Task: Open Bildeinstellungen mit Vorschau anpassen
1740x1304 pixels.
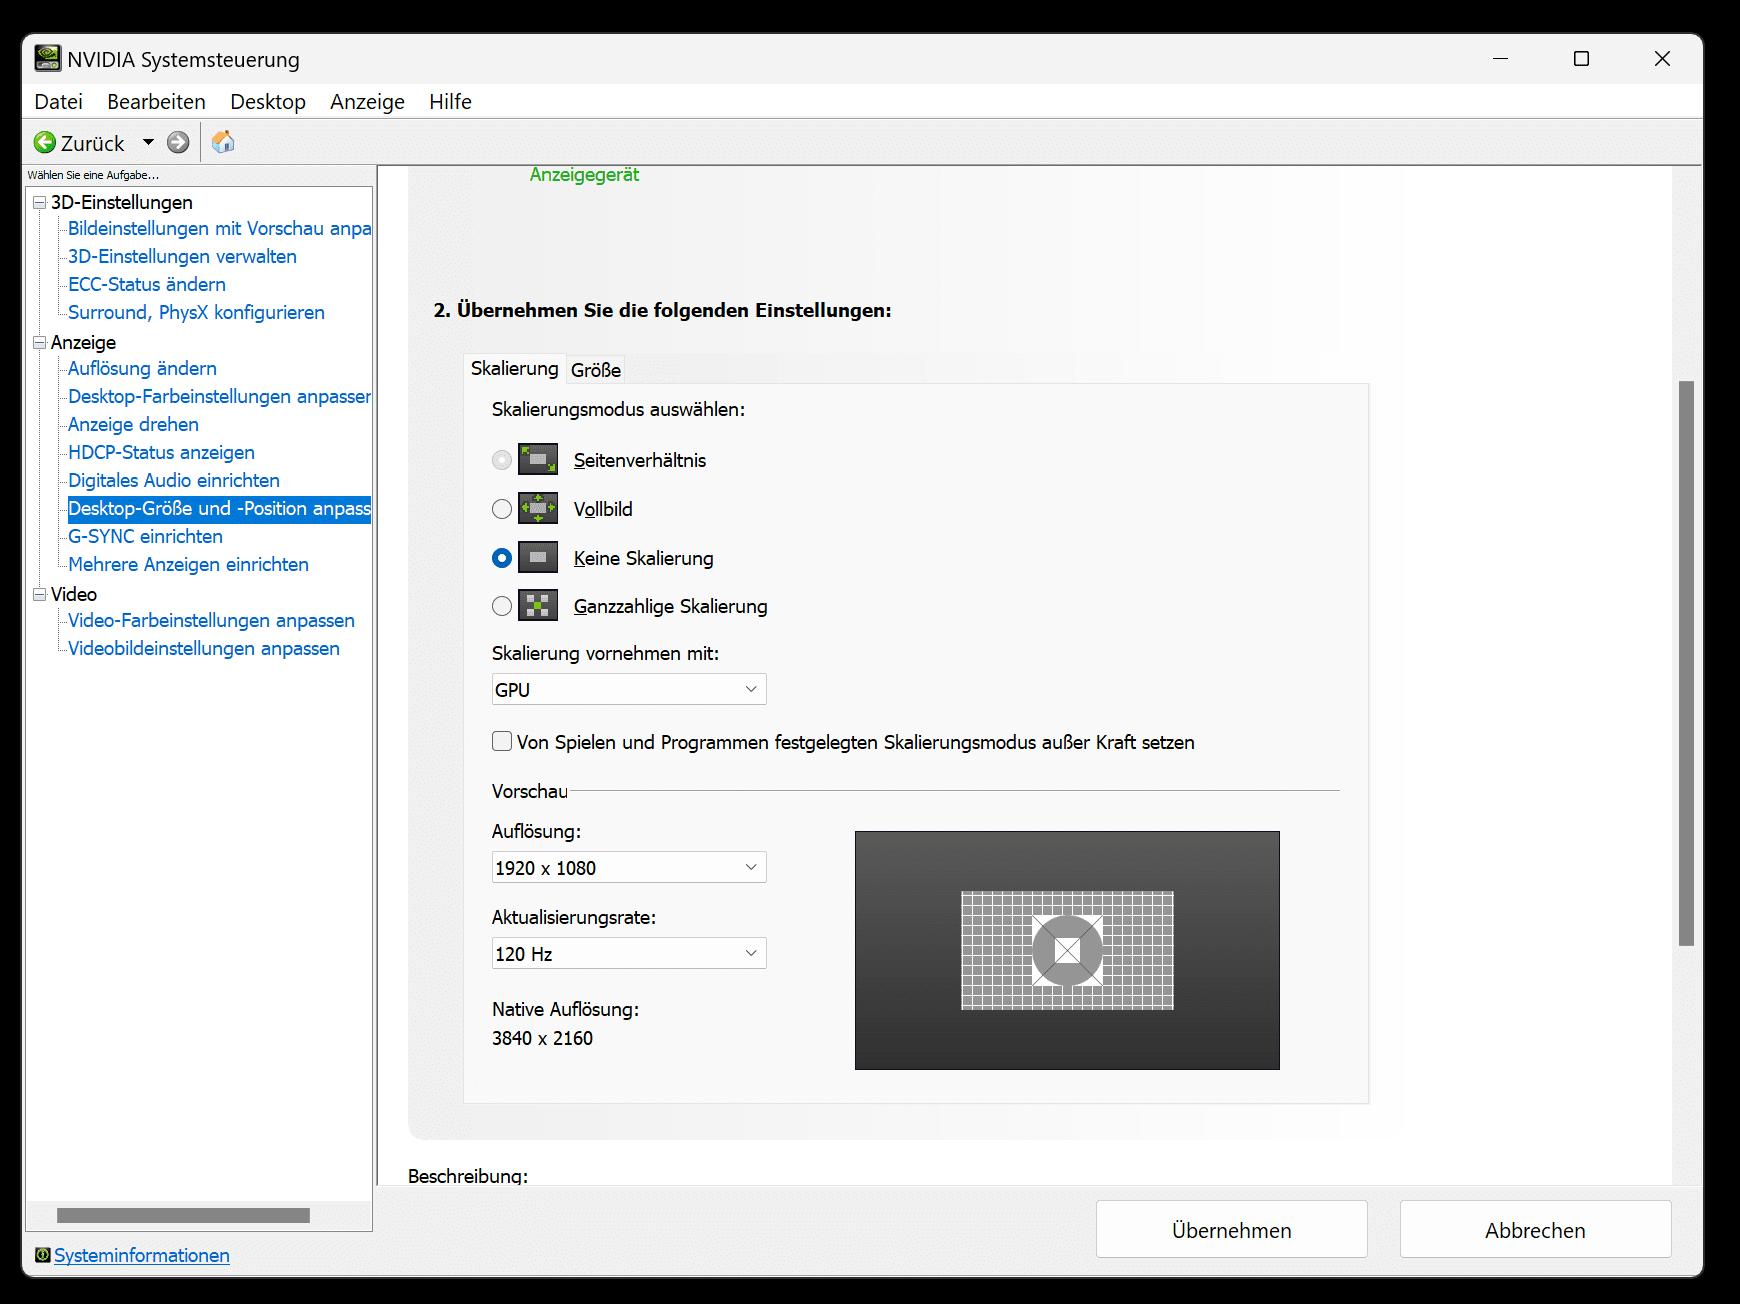Action: pos(220,228)
